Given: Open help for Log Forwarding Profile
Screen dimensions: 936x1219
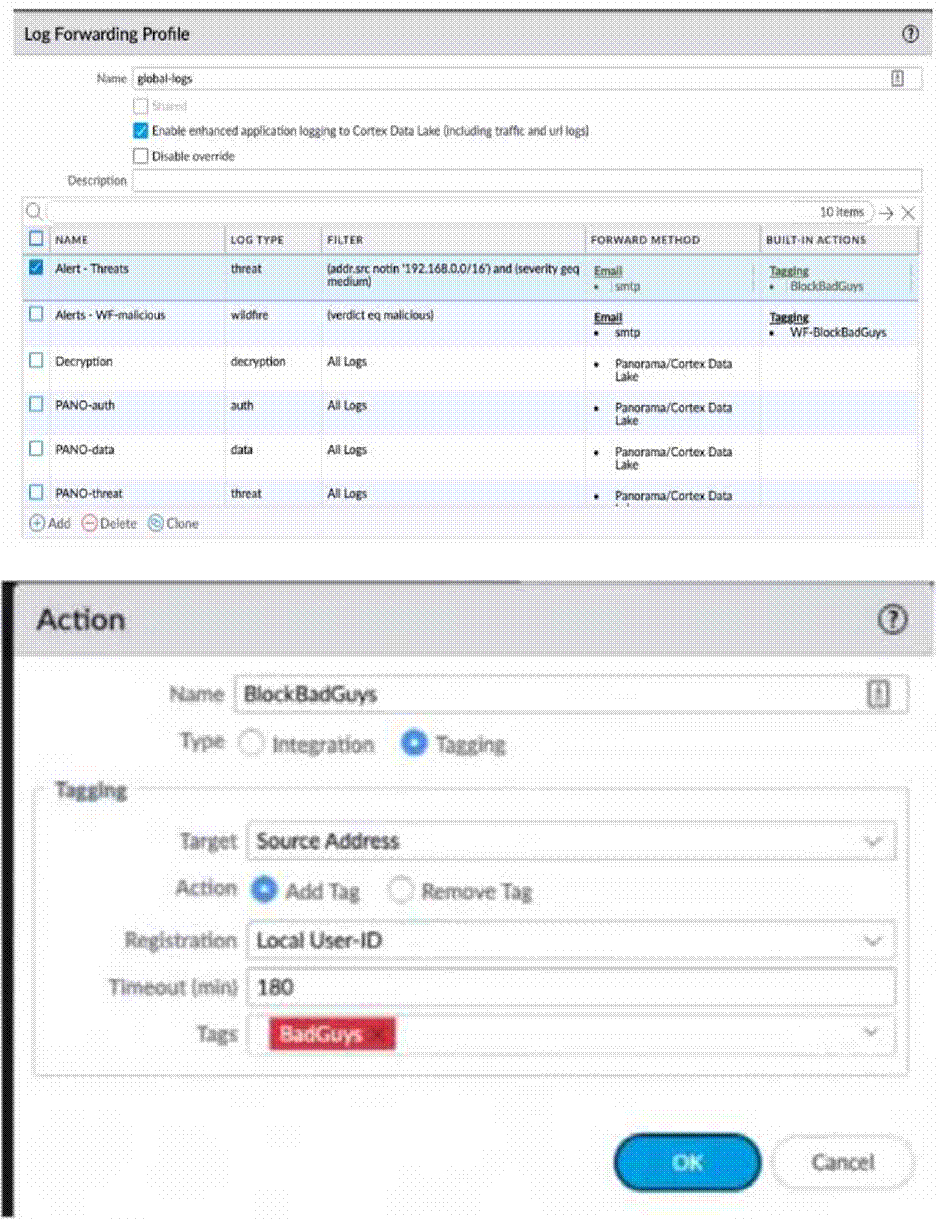Looking at the screenshot, I should pos(910,34).
